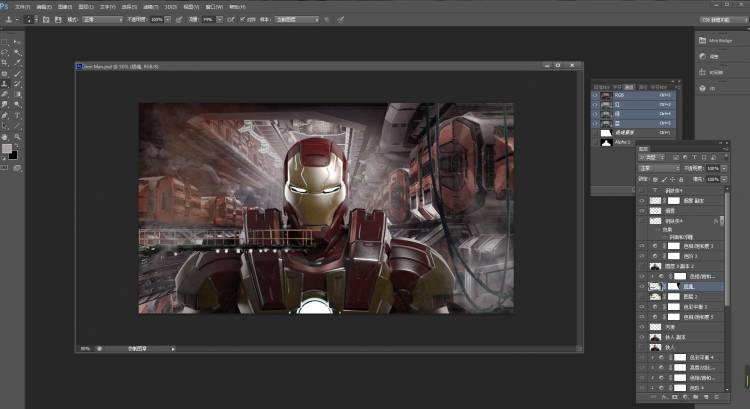Viewport: 750px width, 409px height.
Task: Select the Type tool
Action: click(17, 115)
